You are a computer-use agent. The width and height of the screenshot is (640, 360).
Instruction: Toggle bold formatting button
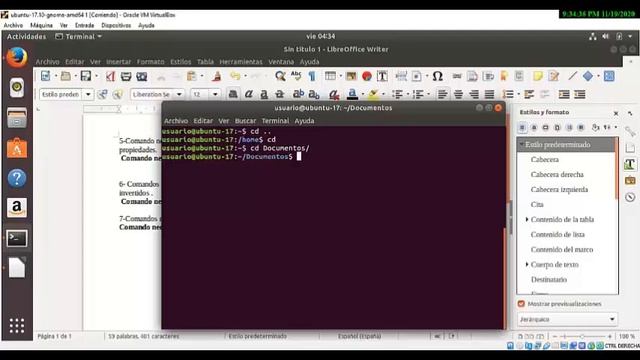pos(233,94)
